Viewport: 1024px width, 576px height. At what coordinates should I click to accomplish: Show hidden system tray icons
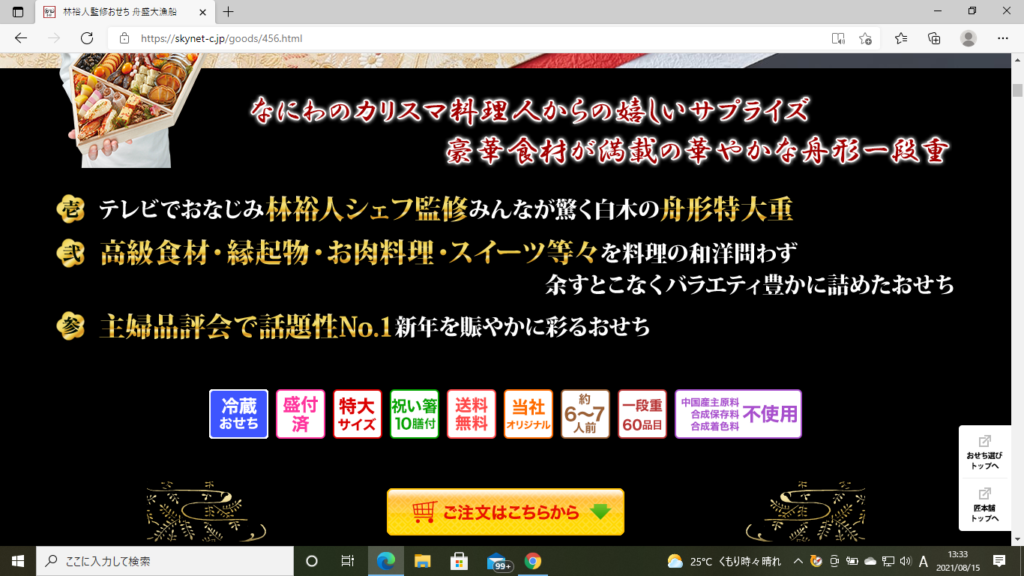[x=798, y=561]
